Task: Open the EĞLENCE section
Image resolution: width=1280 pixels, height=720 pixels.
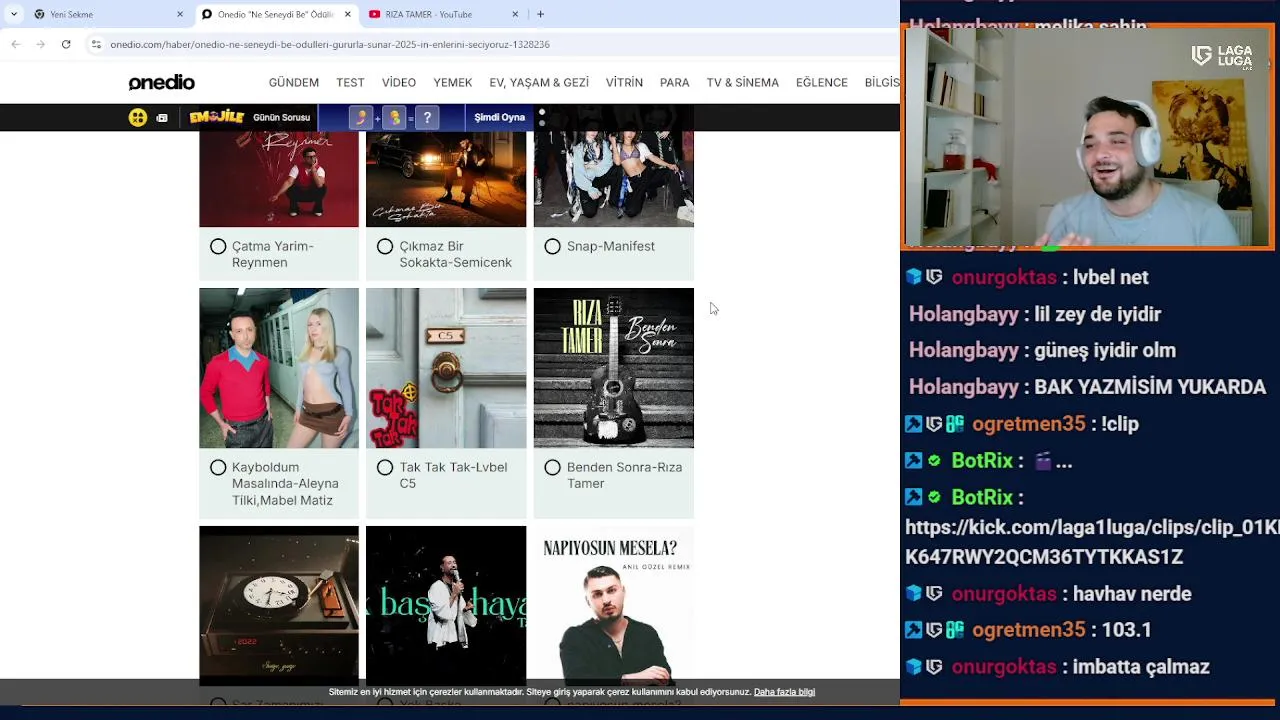Action: [x=822, y=82]
